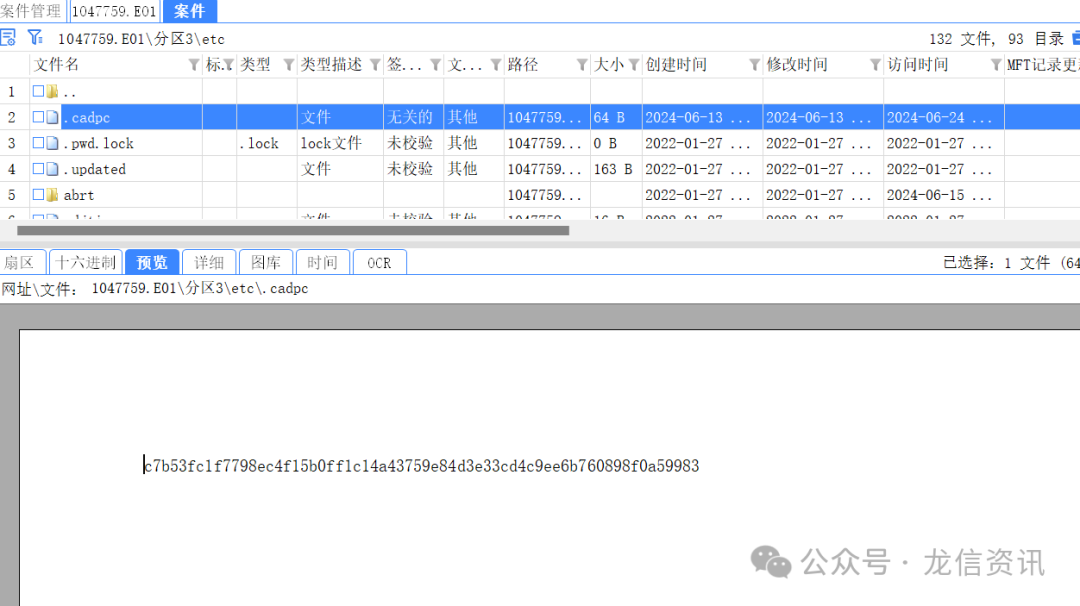Image resolution: width=1080 pixels, height=606 pixels.
Task: Click the .updated file icon
Action: [52, 169]
